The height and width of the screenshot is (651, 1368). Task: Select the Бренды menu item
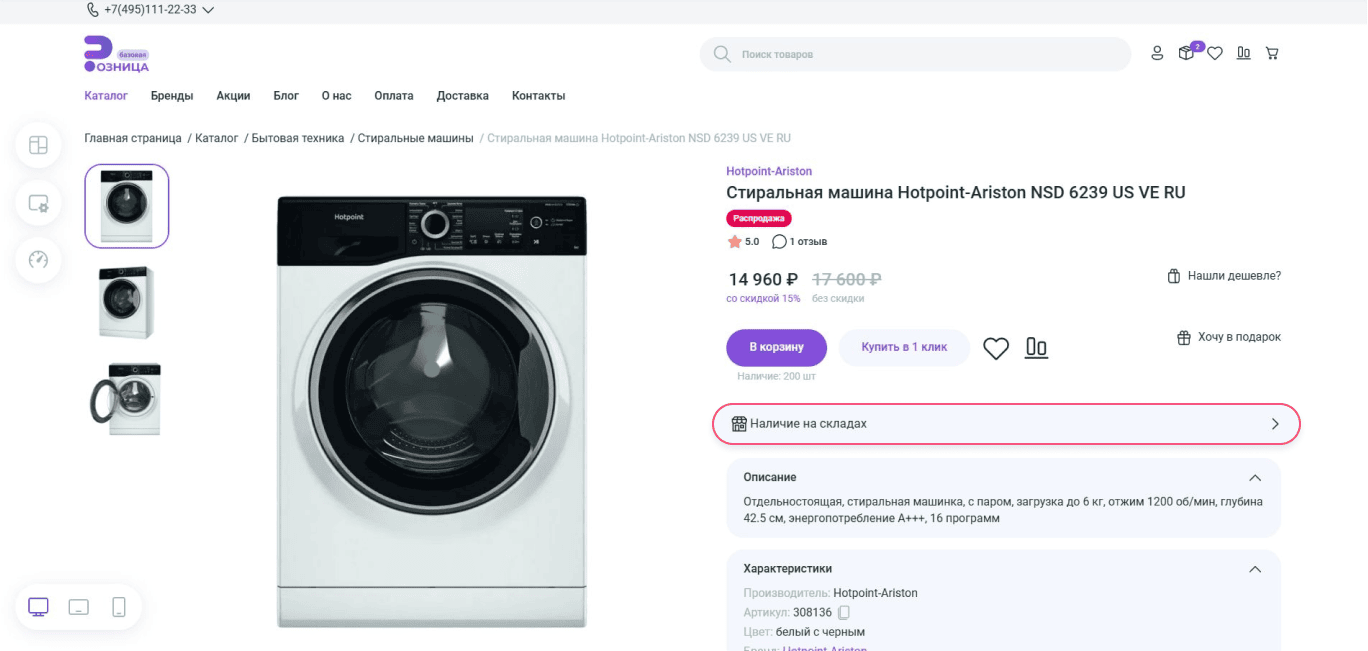click(172, 96)
